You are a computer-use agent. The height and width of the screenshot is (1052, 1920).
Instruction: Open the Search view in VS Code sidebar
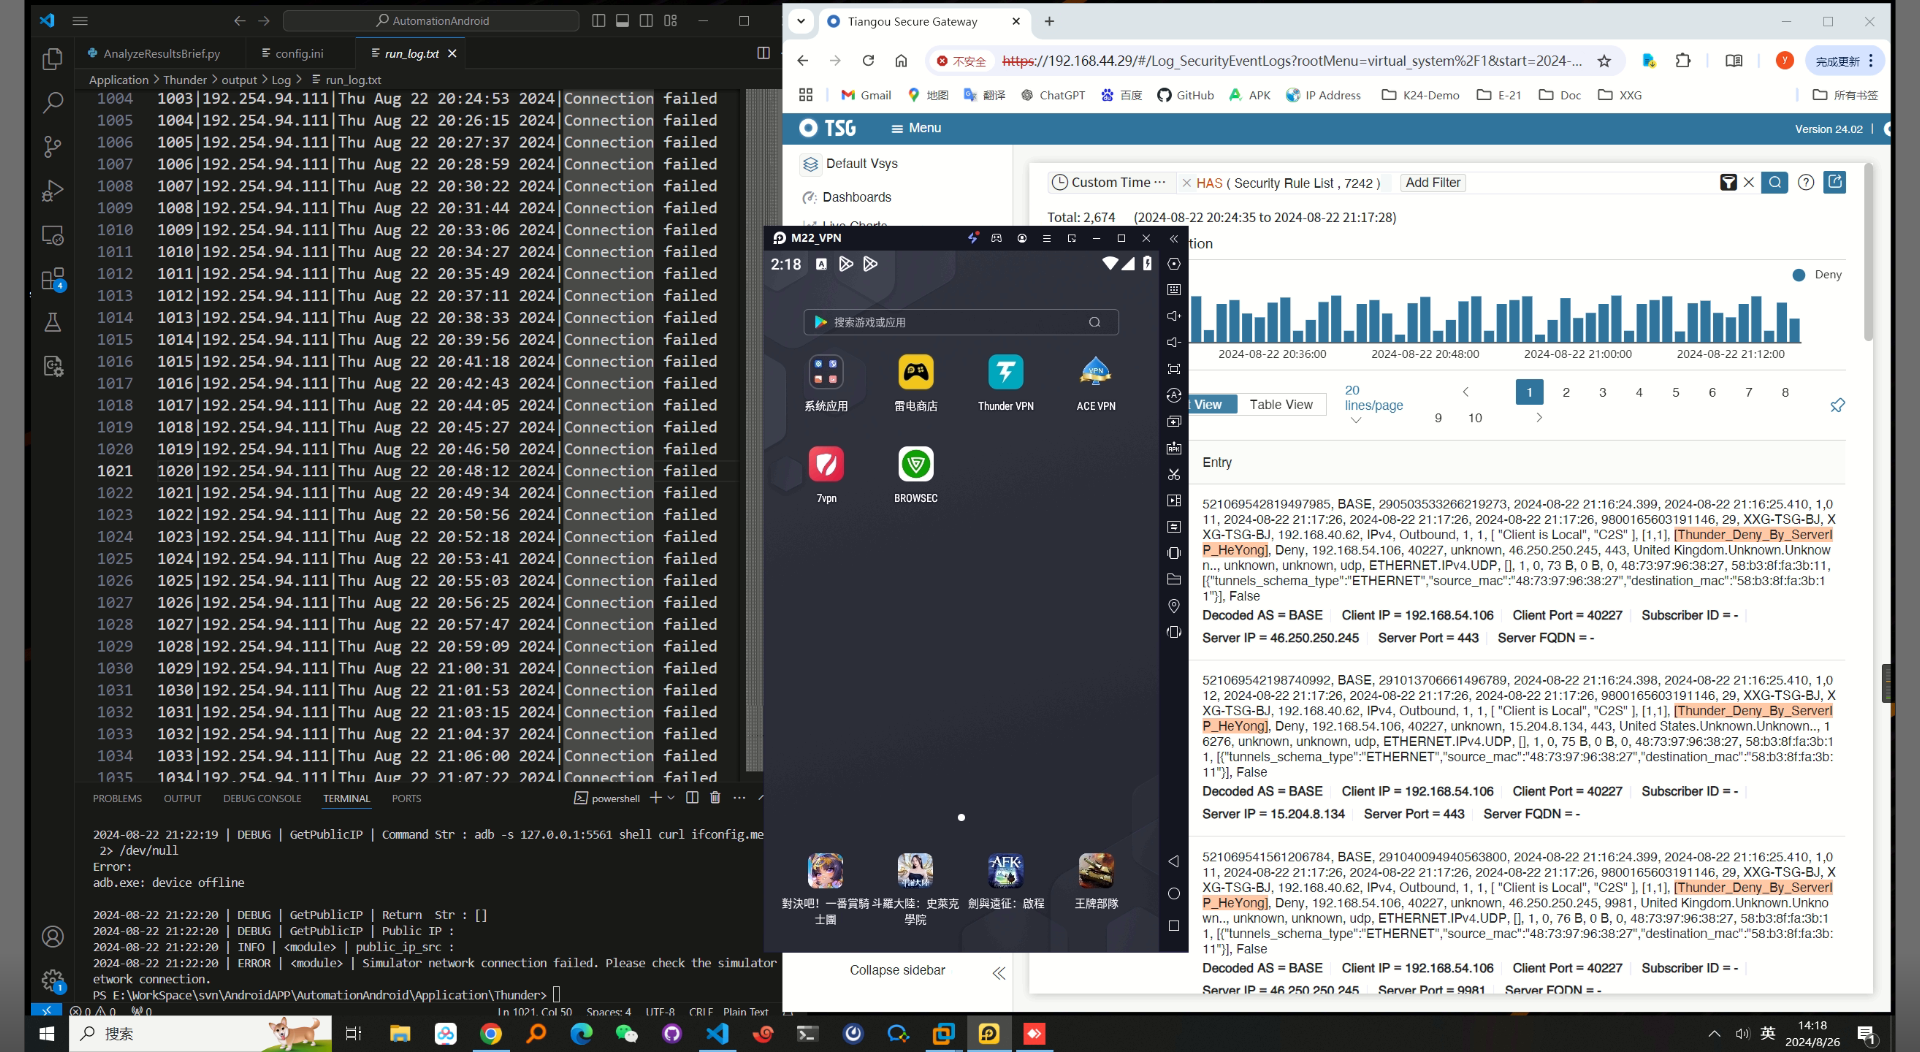coord(53,103)
